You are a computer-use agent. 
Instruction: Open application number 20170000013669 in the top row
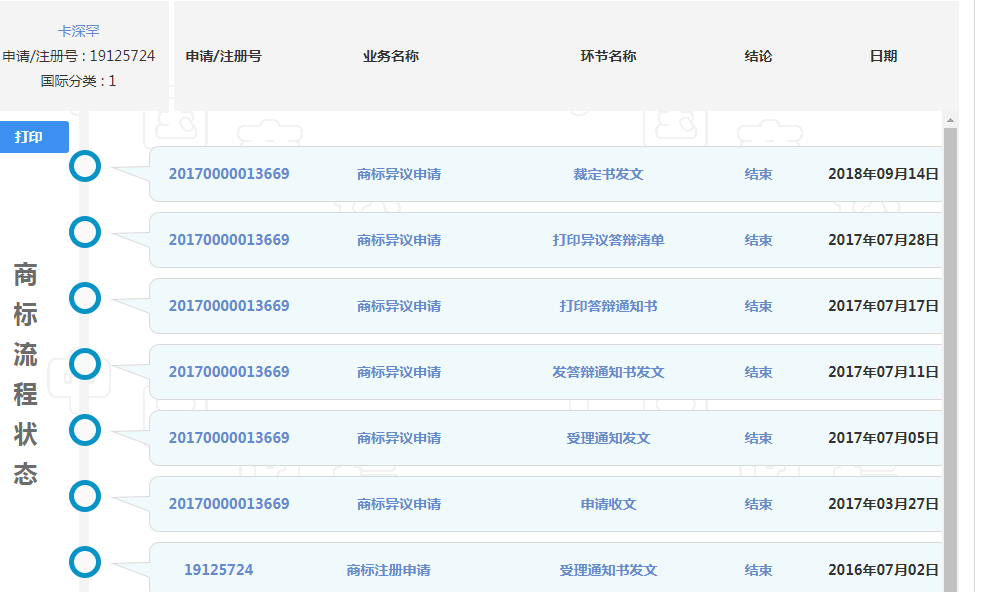(x=231, y=173)
